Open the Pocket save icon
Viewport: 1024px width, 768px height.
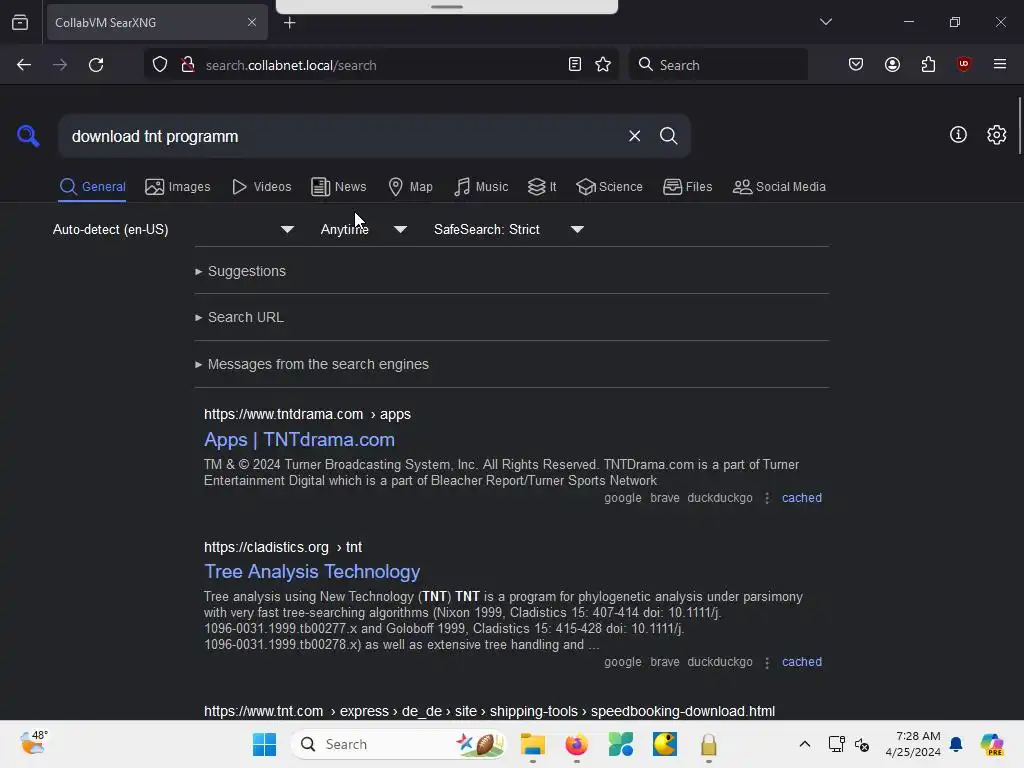[856, 65]
